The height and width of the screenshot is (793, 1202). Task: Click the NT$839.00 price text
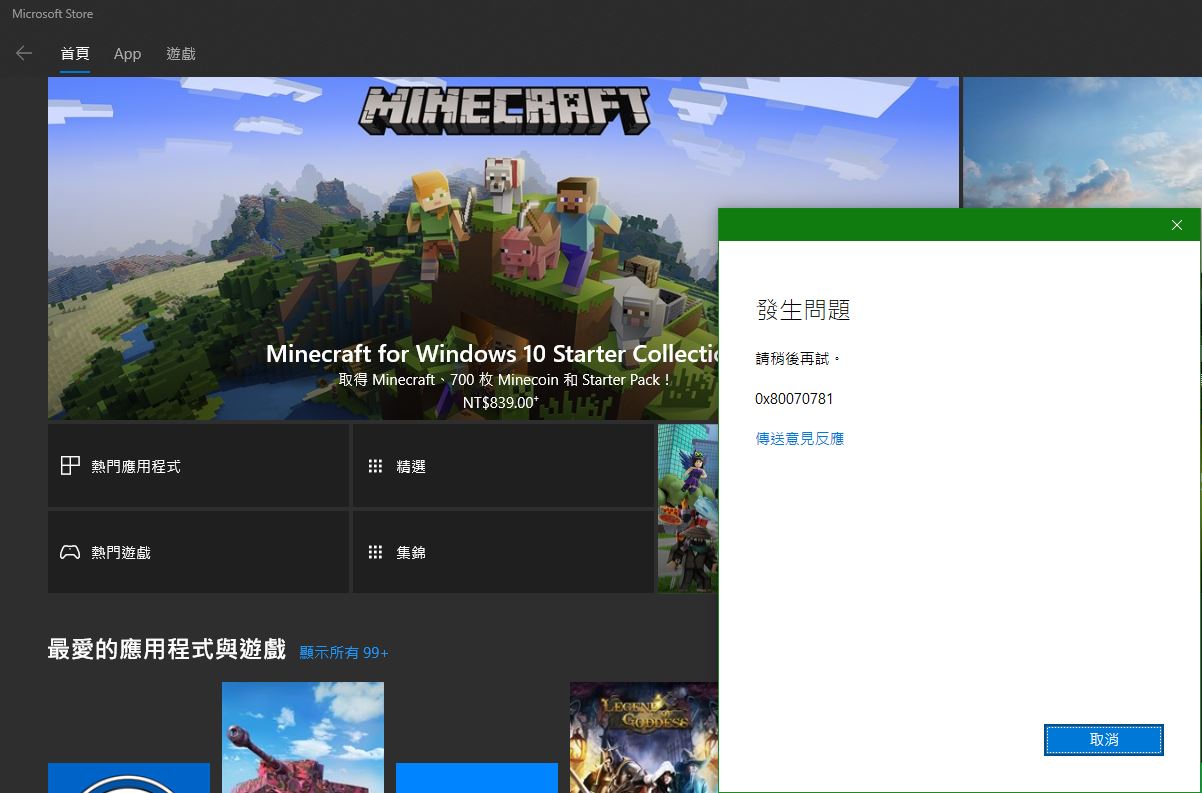point(501,402)
